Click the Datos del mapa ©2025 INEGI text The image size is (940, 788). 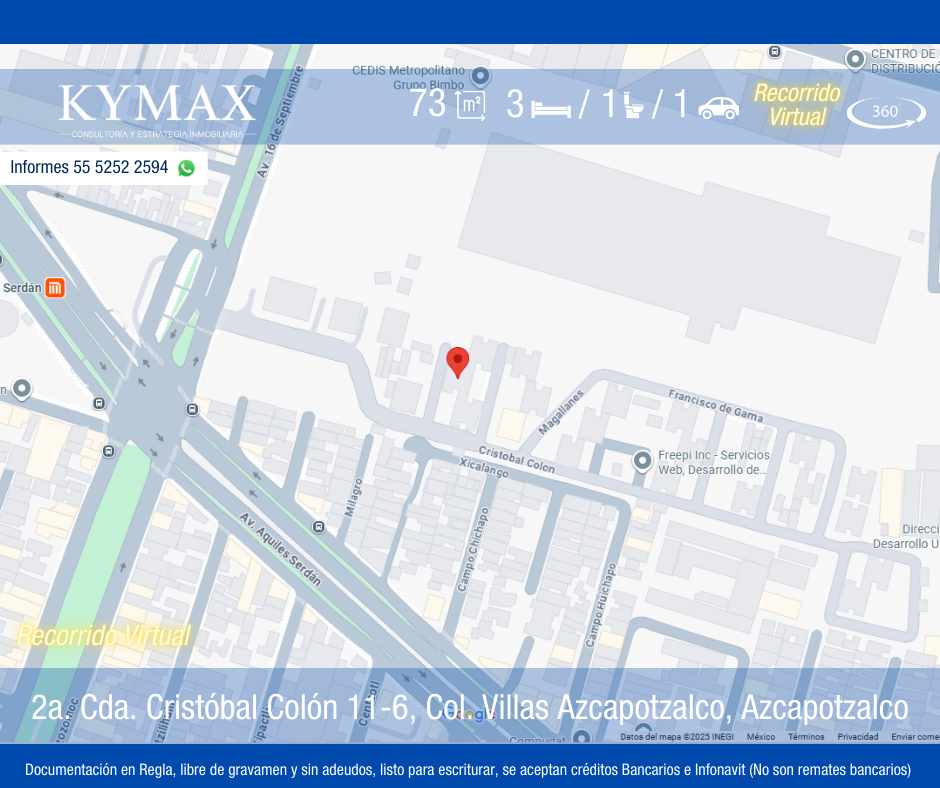pyautogui.click(x=677, y=736)
